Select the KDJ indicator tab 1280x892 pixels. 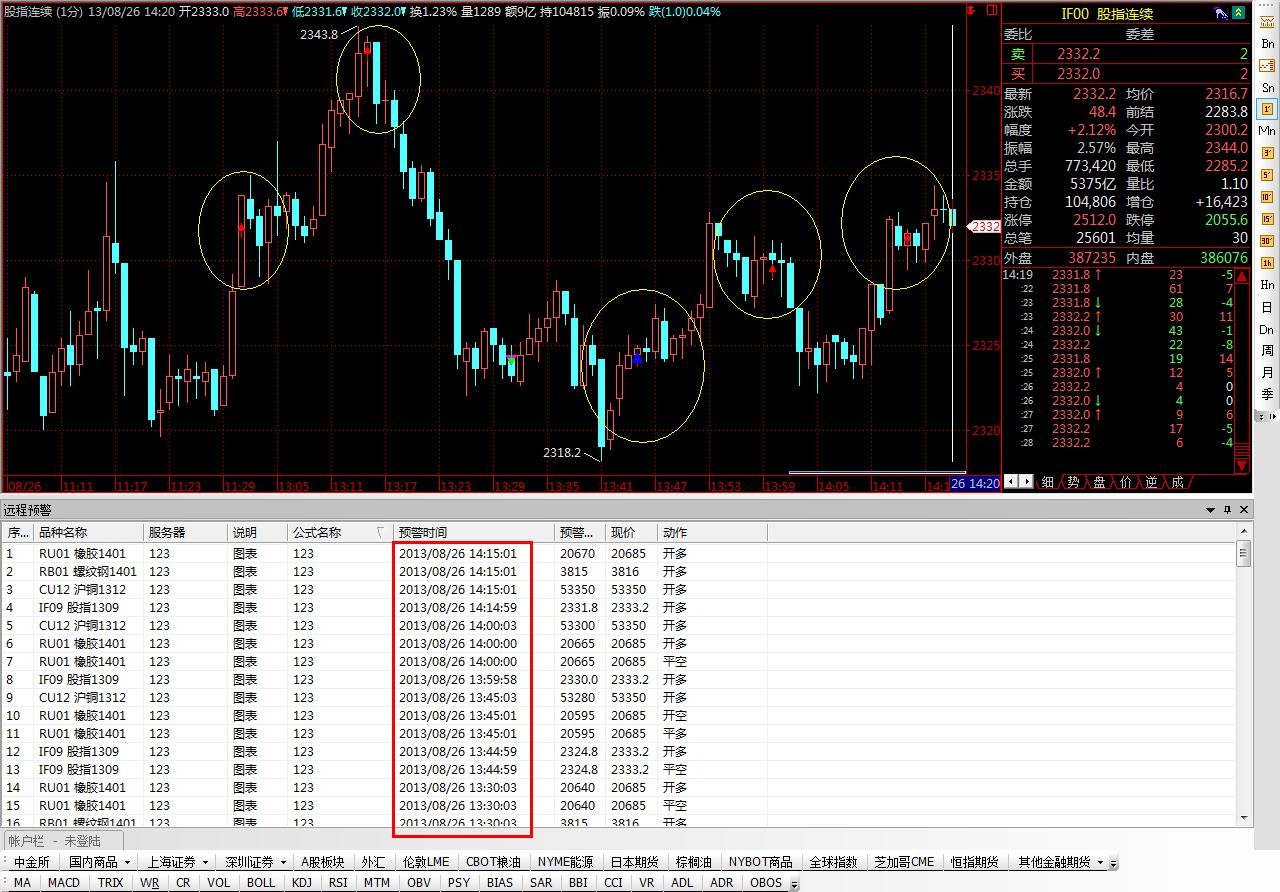(x=301, y=883)
